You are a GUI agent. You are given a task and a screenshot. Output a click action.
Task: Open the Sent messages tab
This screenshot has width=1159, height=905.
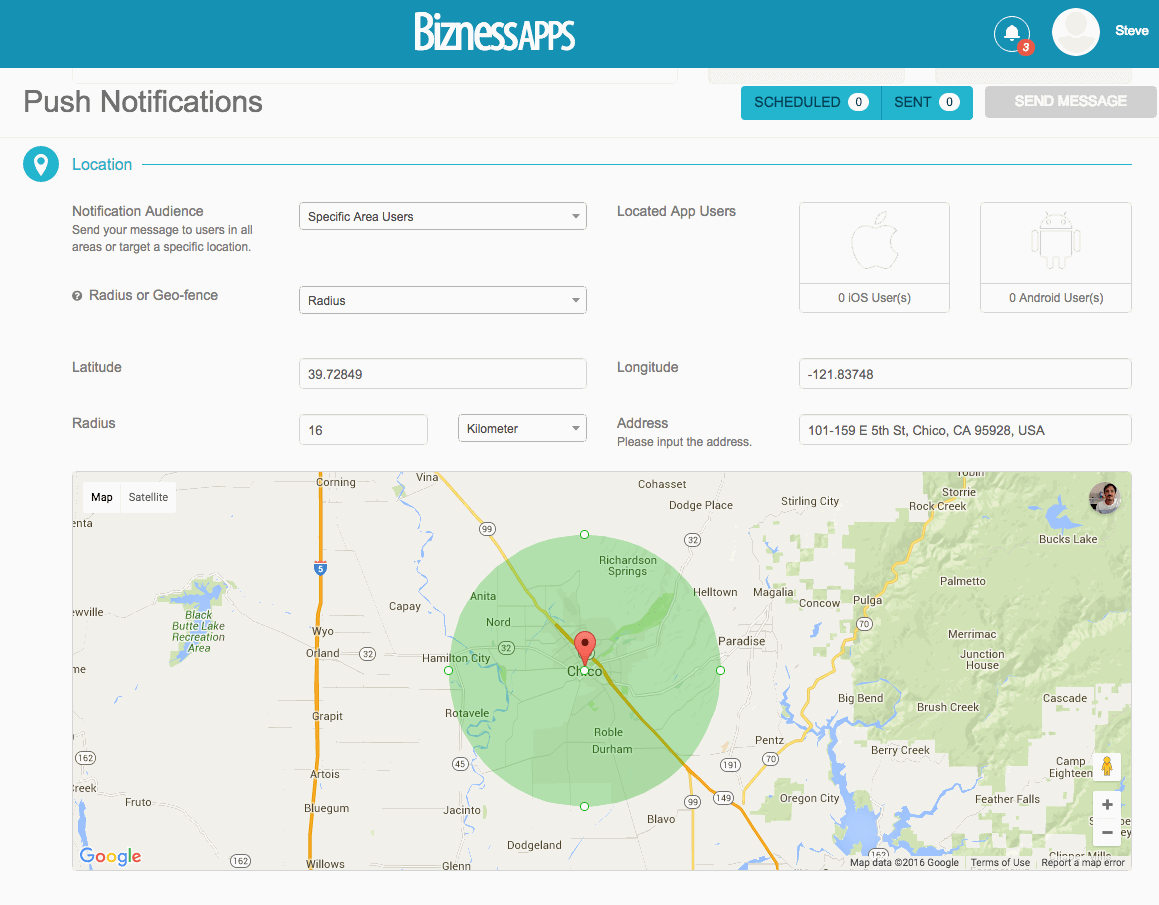pyautogui.click(x=927, y=102)
